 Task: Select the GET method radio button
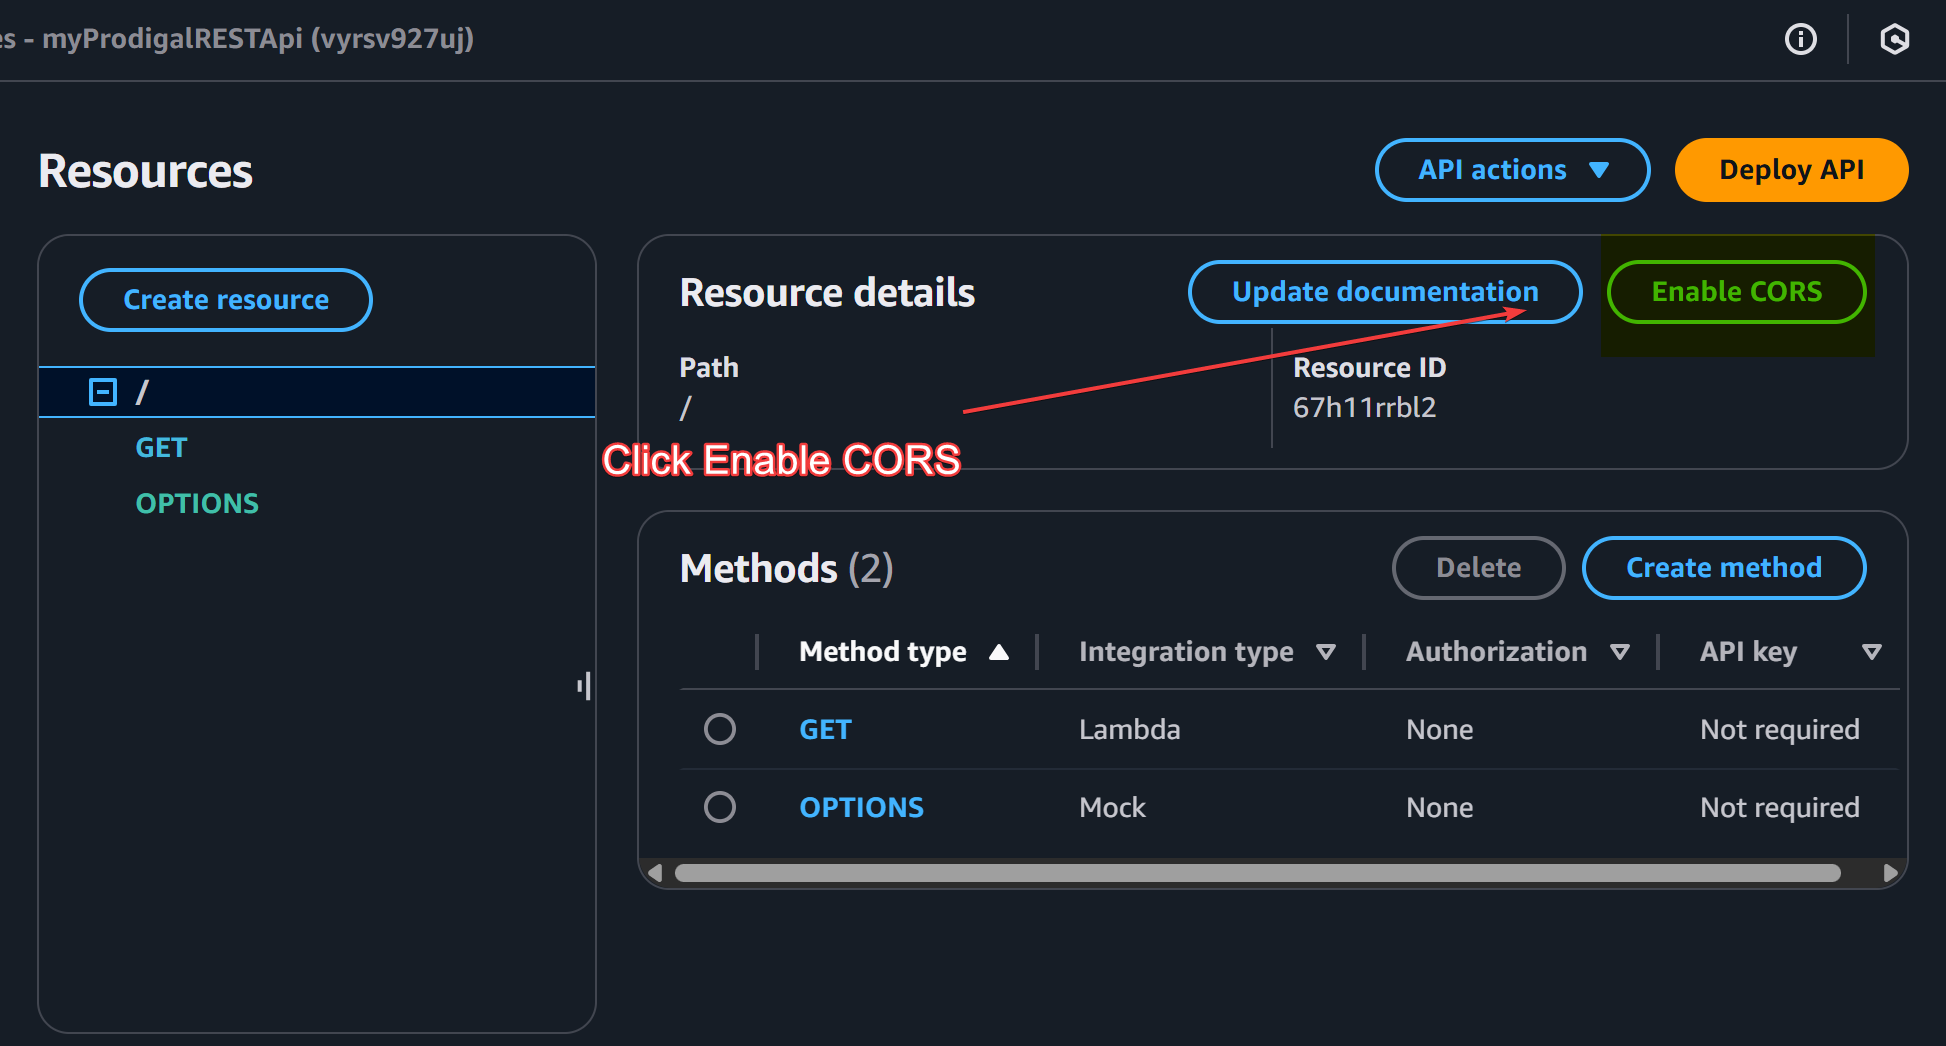point(720,729)
